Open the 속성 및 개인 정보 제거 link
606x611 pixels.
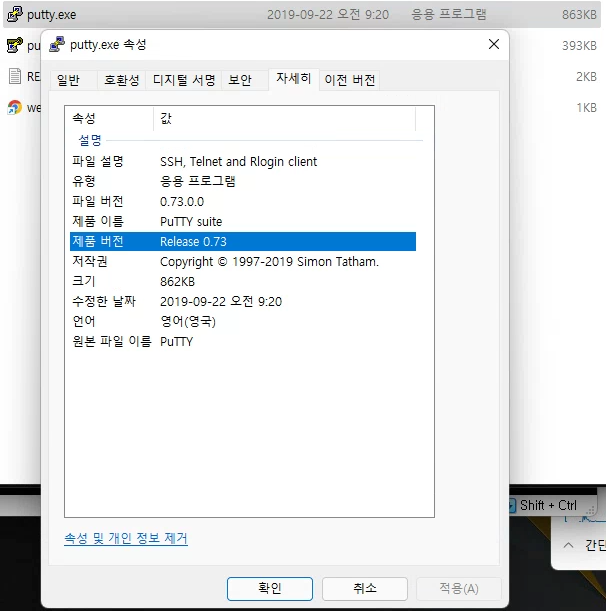point(126,539)
